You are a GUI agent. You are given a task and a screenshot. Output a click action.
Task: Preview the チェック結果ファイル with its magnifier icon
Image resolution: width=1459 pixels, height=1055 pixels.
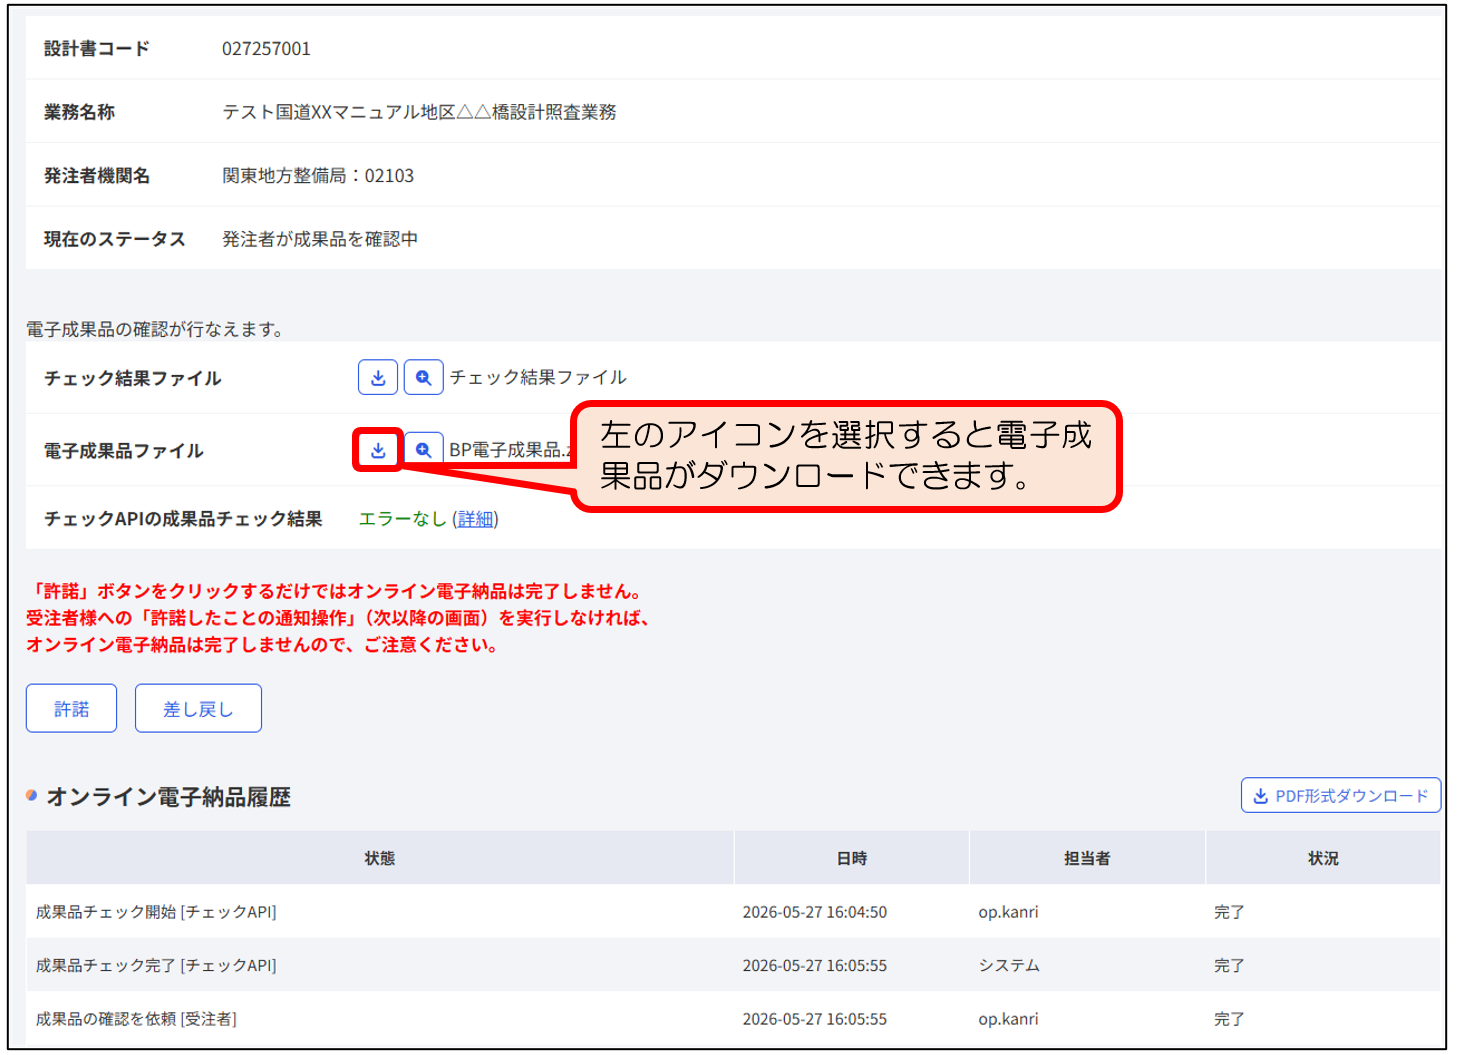point(424,378)
